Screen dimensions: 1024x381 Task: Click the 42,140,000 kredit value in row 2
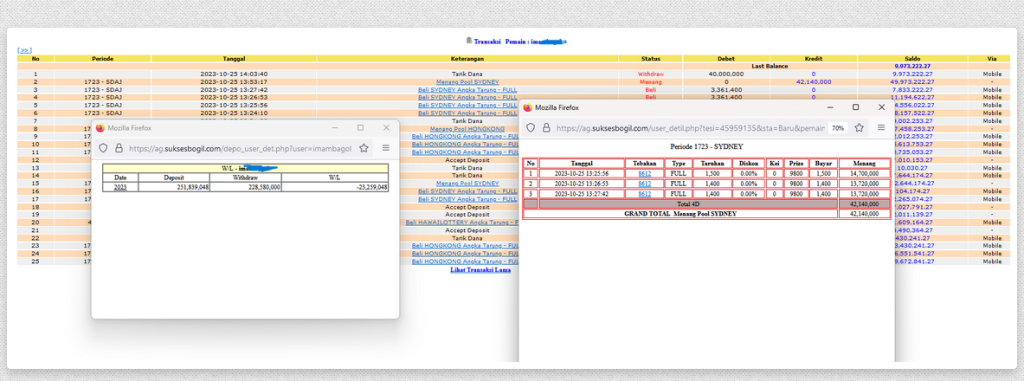pos(814,82)
